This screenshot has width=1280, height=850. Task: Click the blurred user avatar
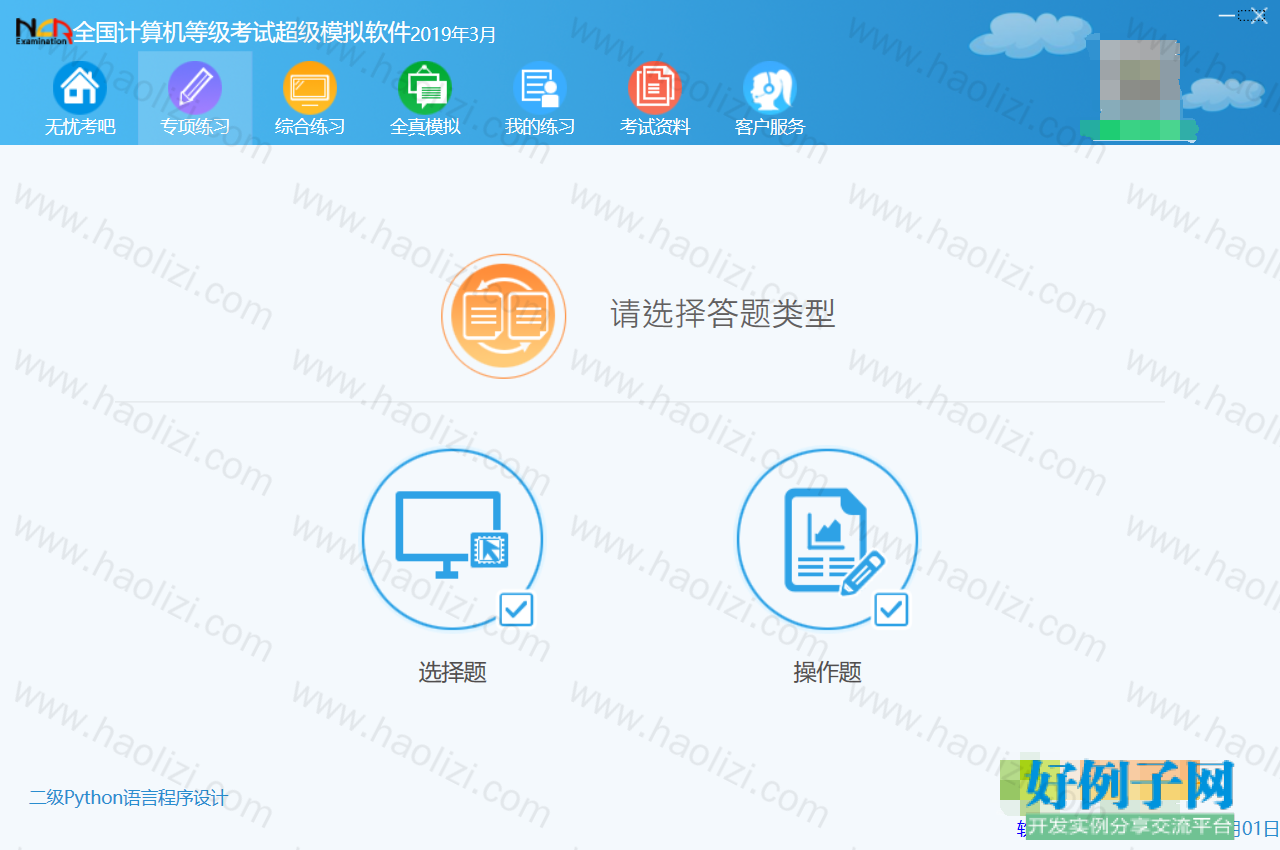pyautogui.click(x=1139, y=78)
